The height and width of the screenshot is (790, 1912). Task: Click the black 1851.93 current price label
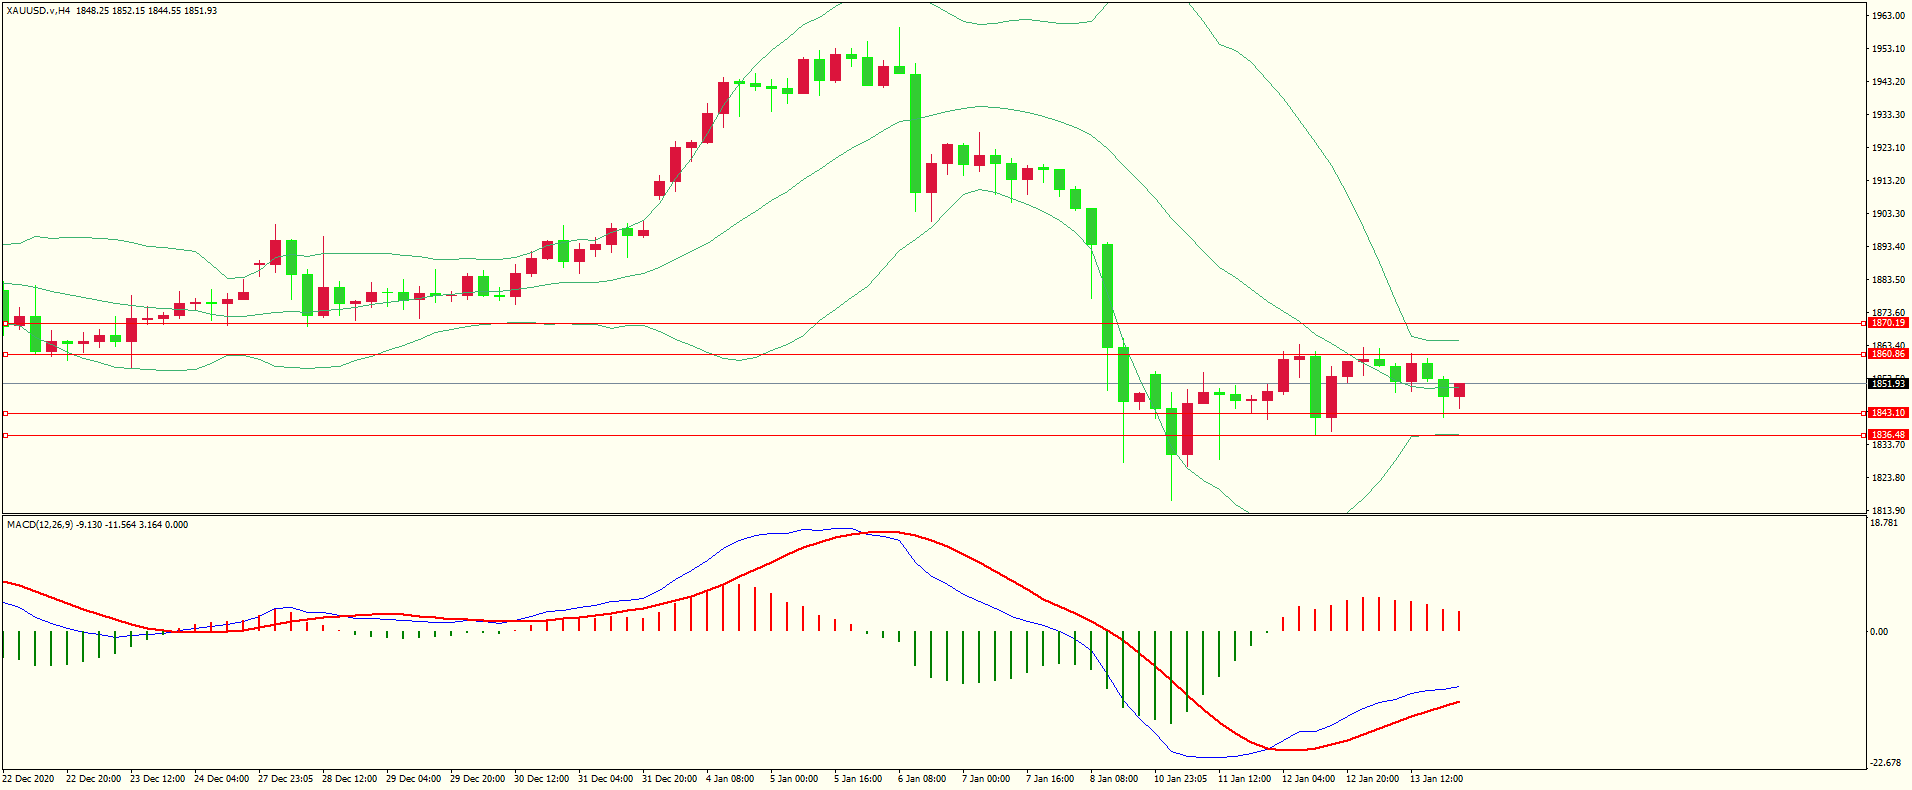(1888, 384)
